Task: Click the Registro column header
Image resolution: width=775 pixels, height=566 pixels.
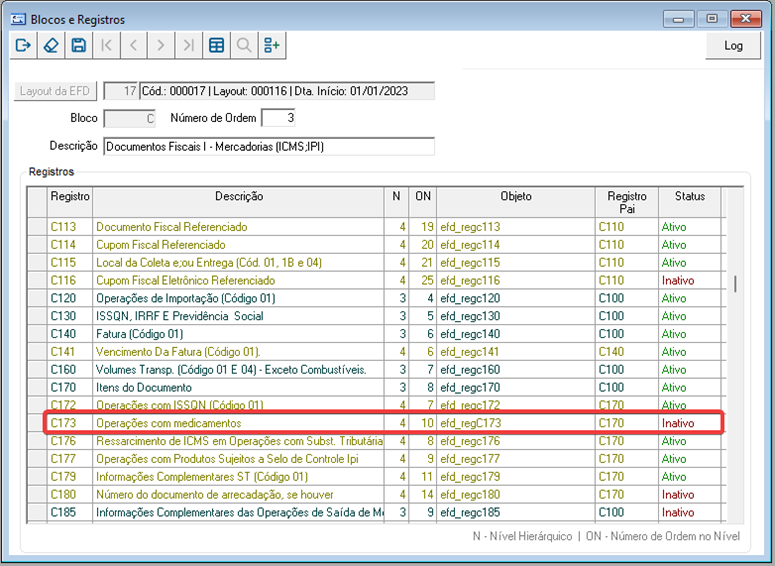Action: (x=70, y=197)
